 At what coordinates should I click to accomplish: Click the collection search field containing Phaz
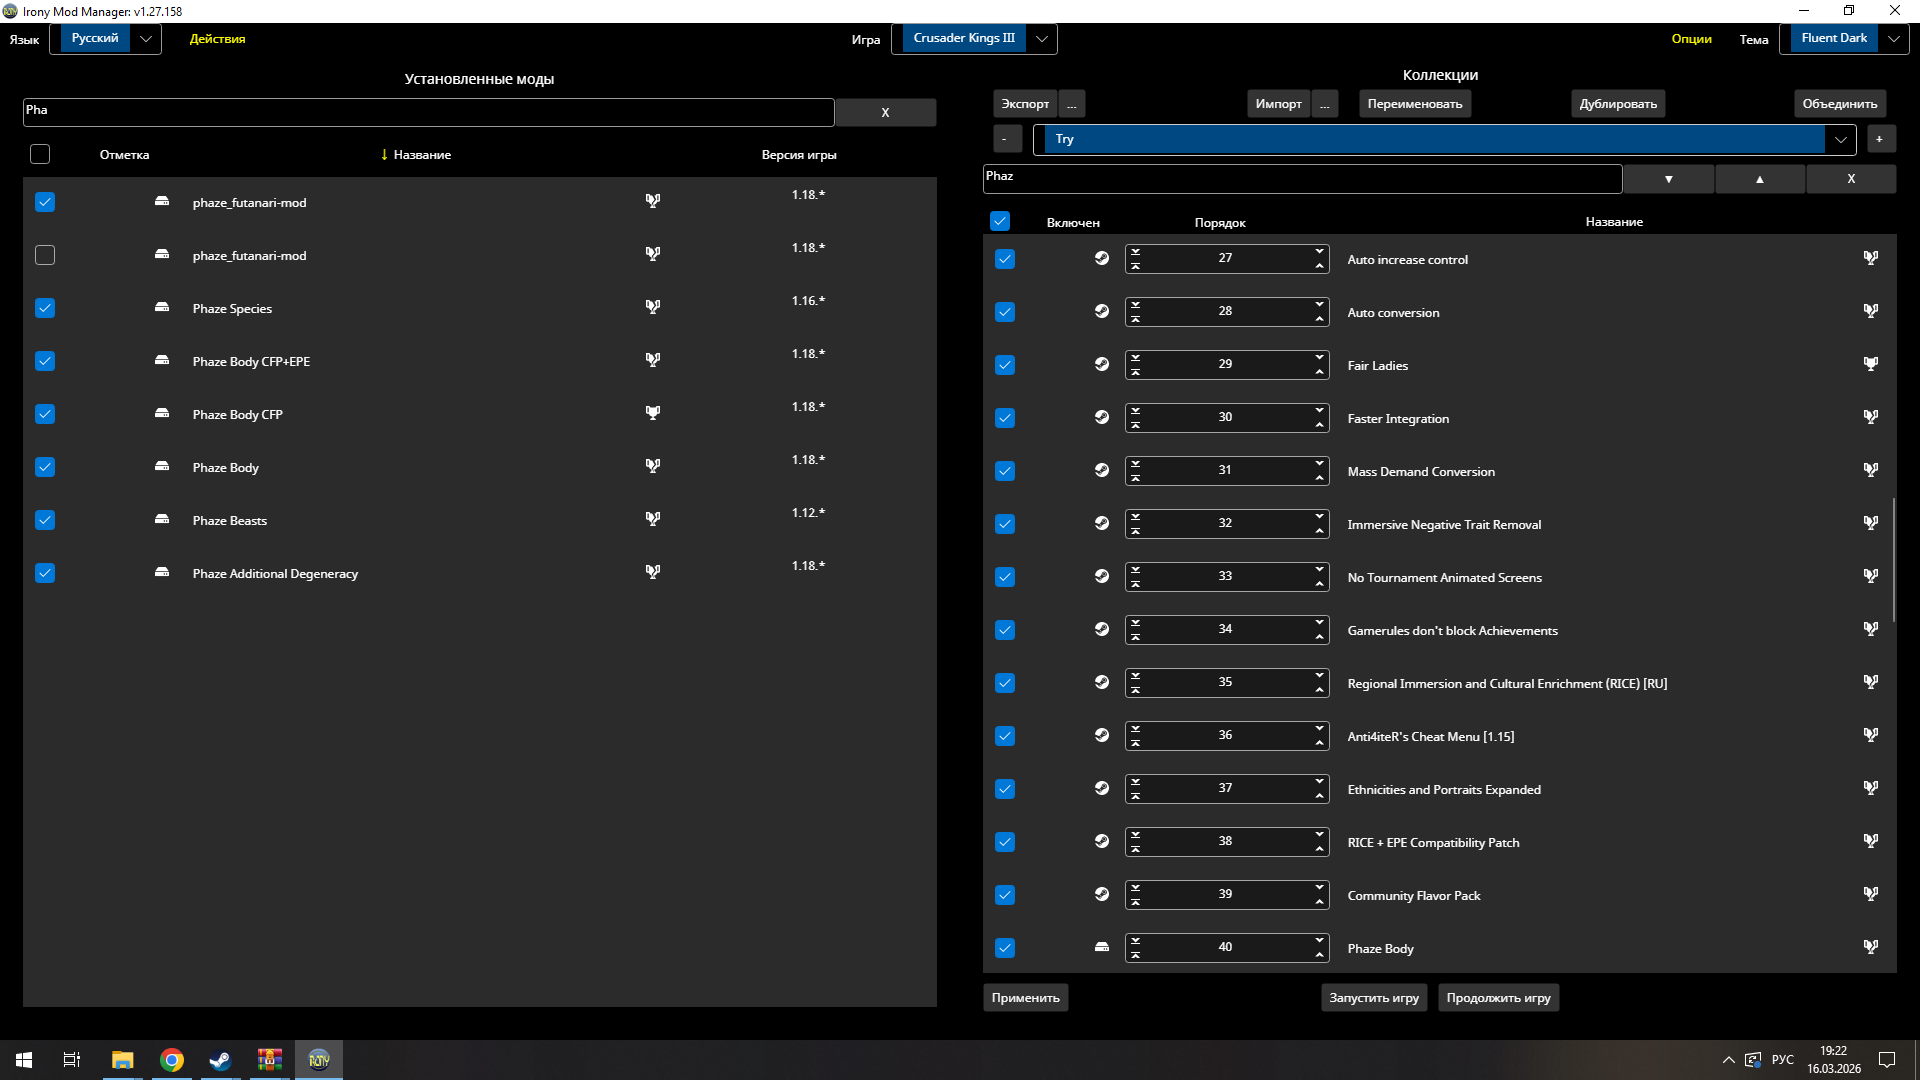[x=1302, y=179]
